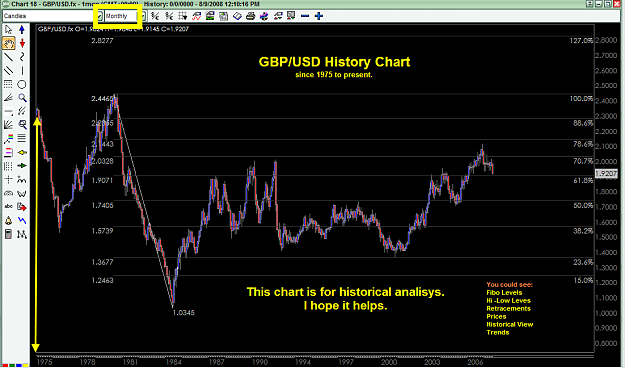
Task: Click the 50.0% Fibonacci level label
Action: (583, 205)
